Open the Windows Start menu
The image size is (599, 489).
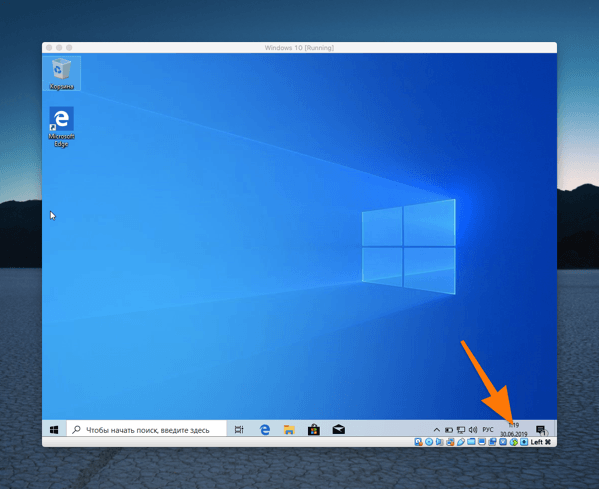54,430
